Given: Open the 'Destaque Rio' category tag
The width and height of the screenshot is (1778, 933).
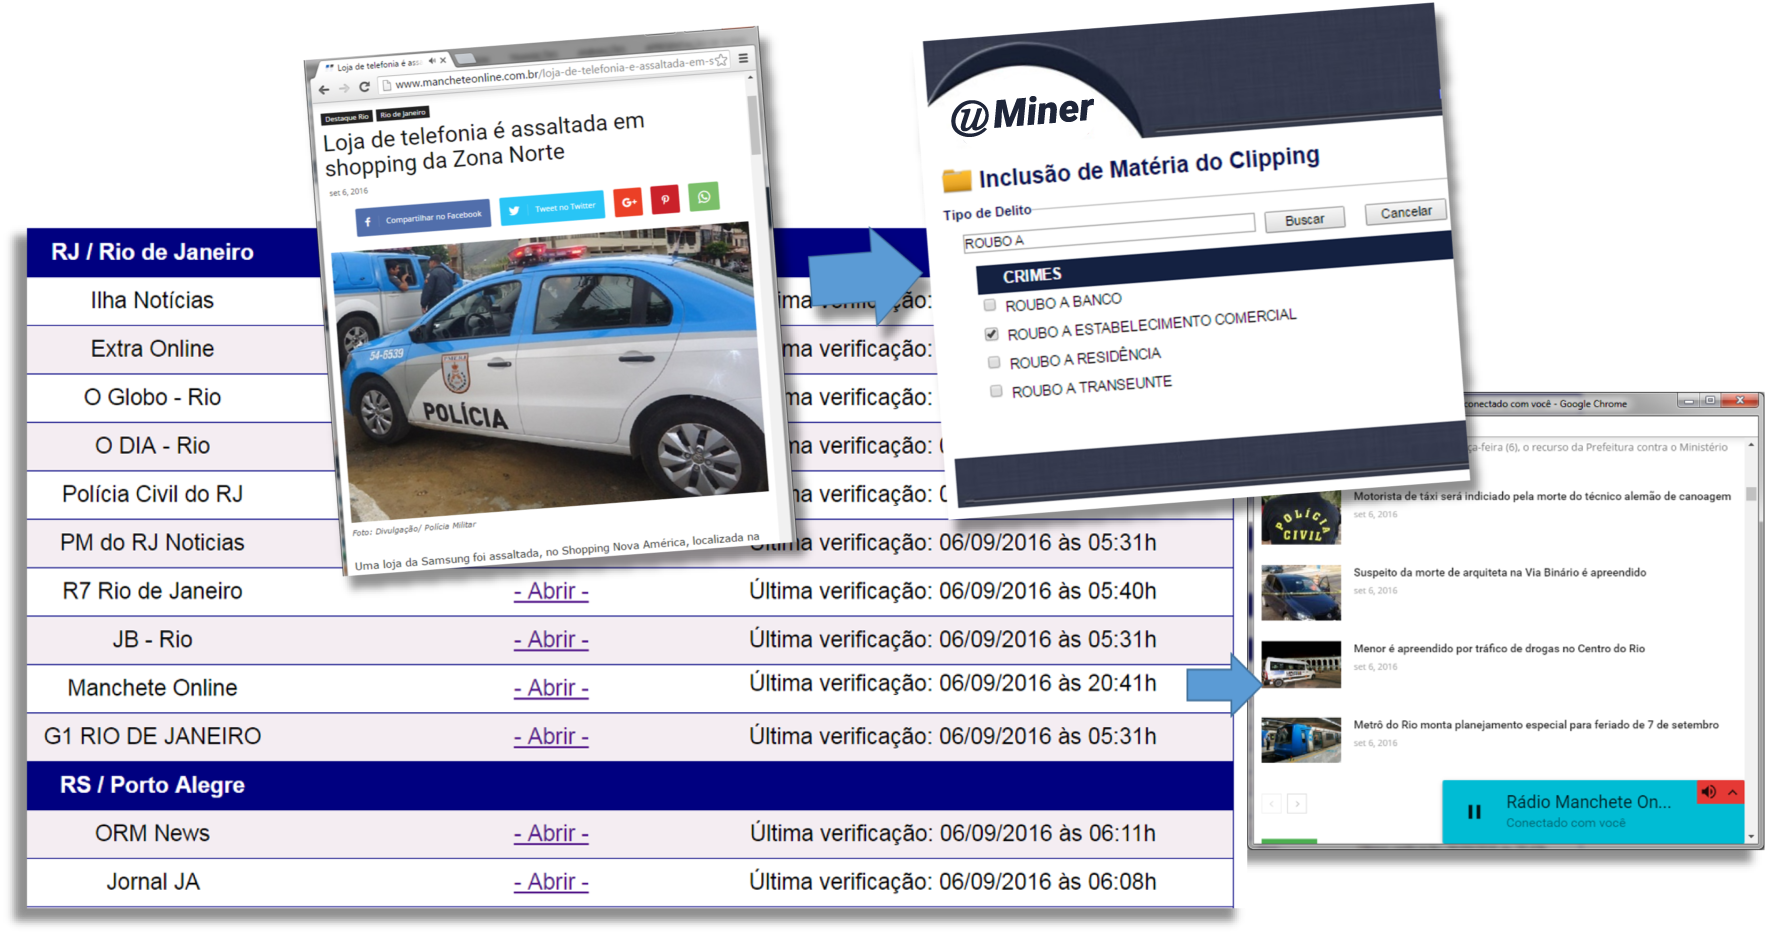Looking at the screenshot, I should tap(346, 118).
